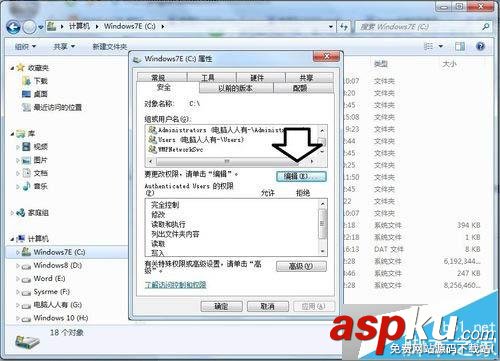
Task: Select the 图片 library
Action: [x=41, y=160]
